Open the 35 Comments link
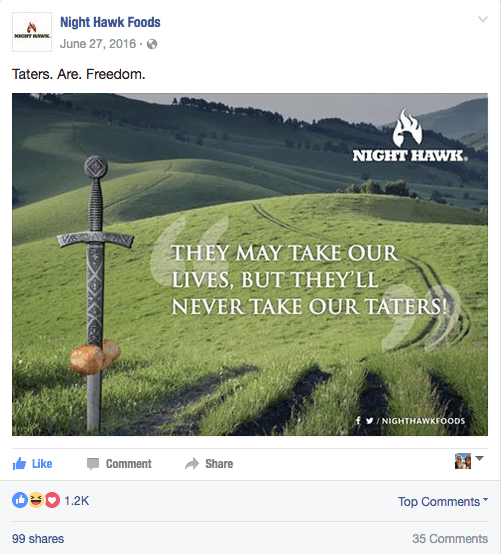The width and height of the screenshot is (501, 554). pyautogui.click(x=450, y=538)
